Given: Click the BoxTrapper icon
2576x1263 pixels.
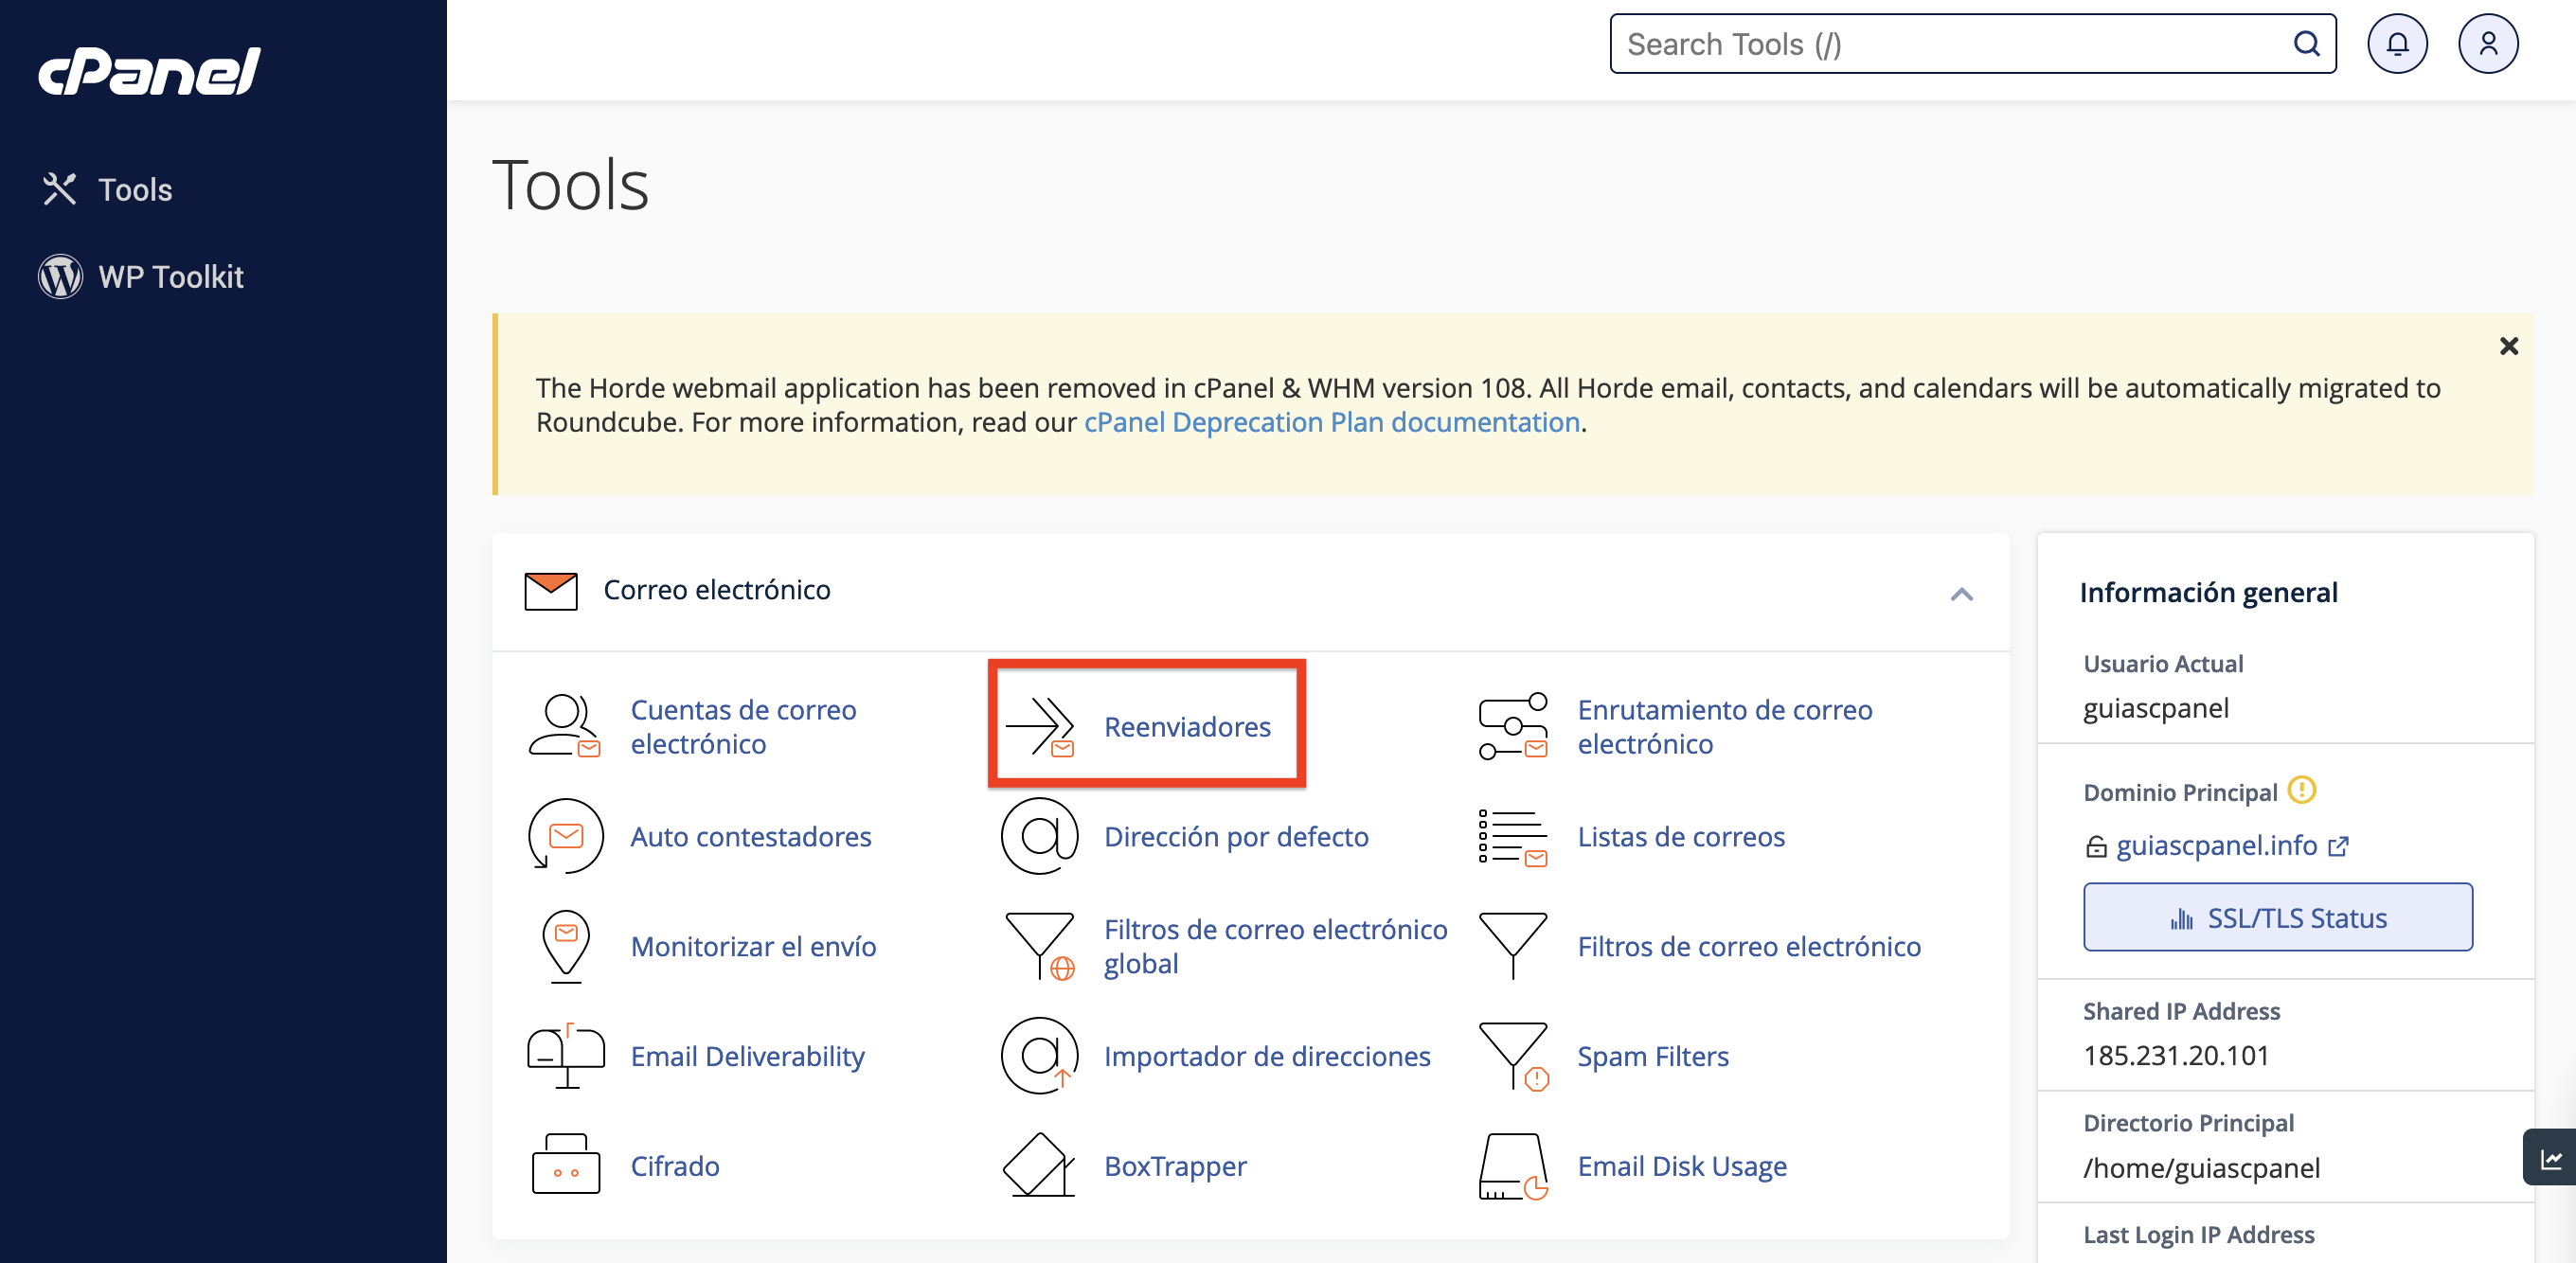Looking at the screenshot, I should (x=1039, y=1165).
